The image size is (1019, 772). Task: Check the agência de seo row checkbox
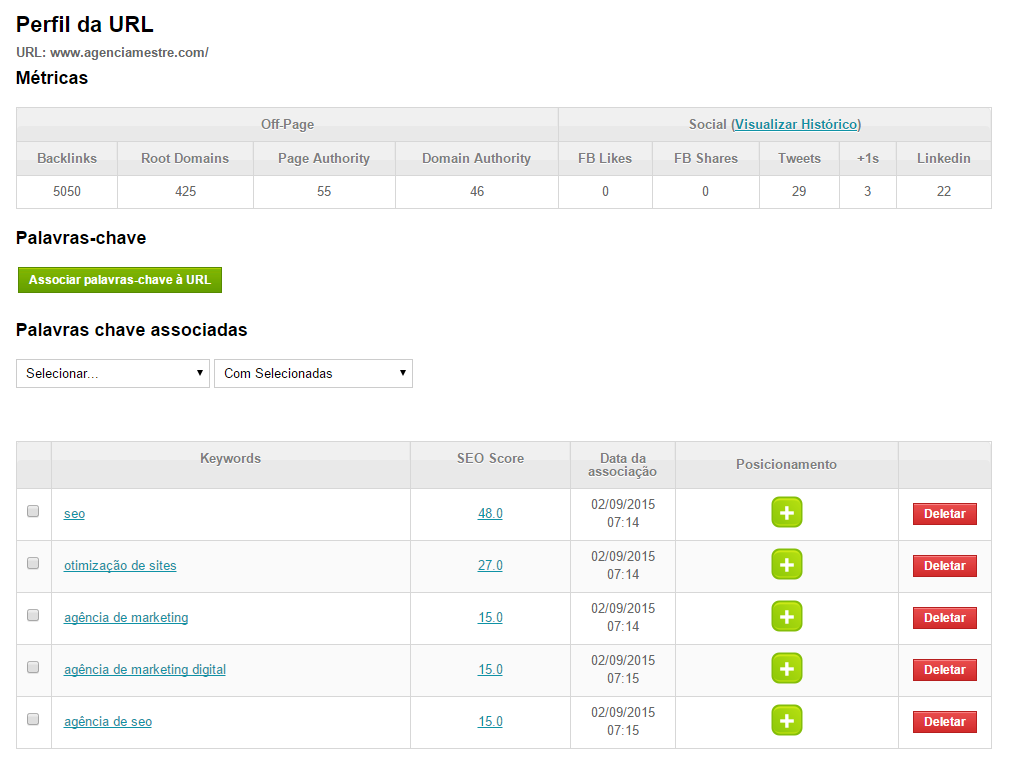click(33, 719)
